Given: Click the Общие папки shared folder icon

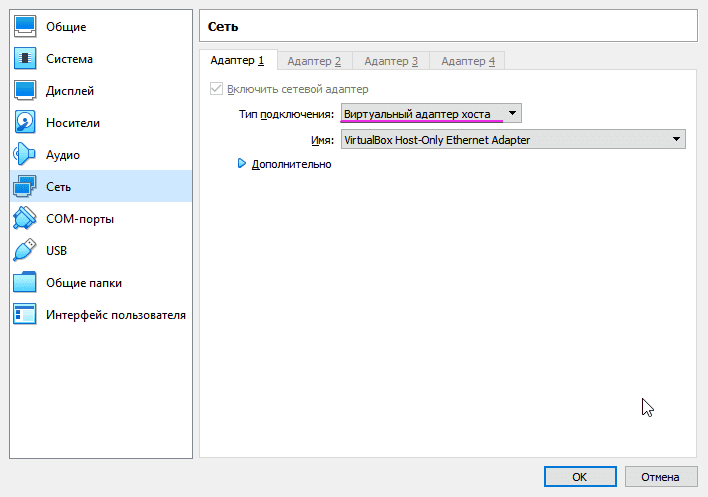Looking at the screenshot, I should [25, 283].
